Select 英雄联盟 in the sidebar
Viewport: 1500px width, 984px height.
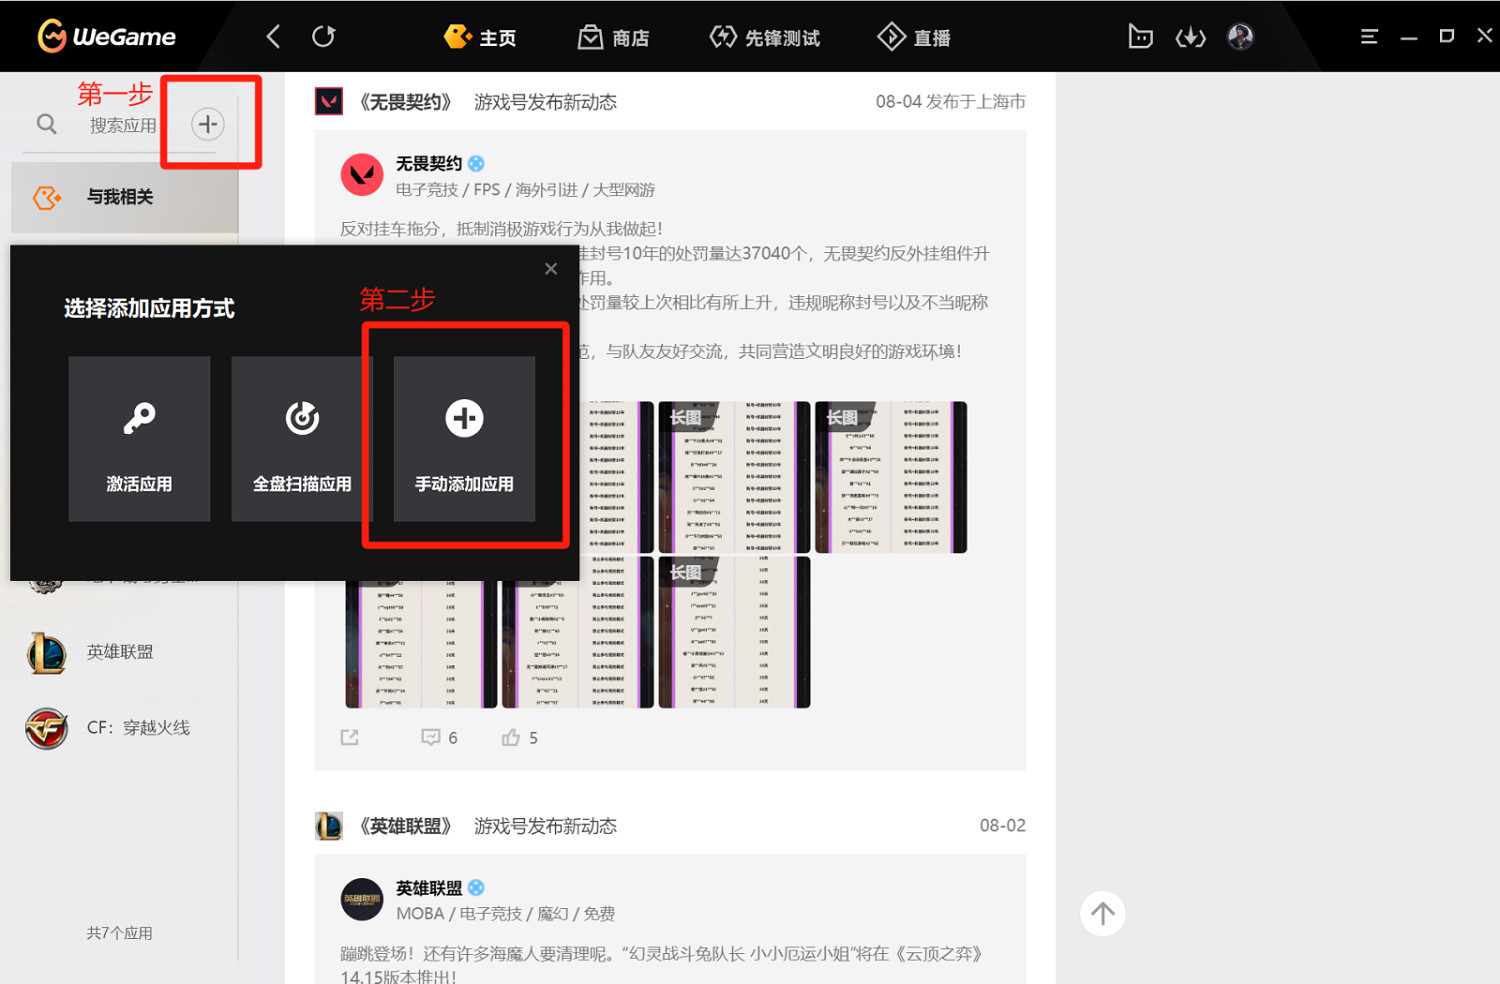[119, 652]
